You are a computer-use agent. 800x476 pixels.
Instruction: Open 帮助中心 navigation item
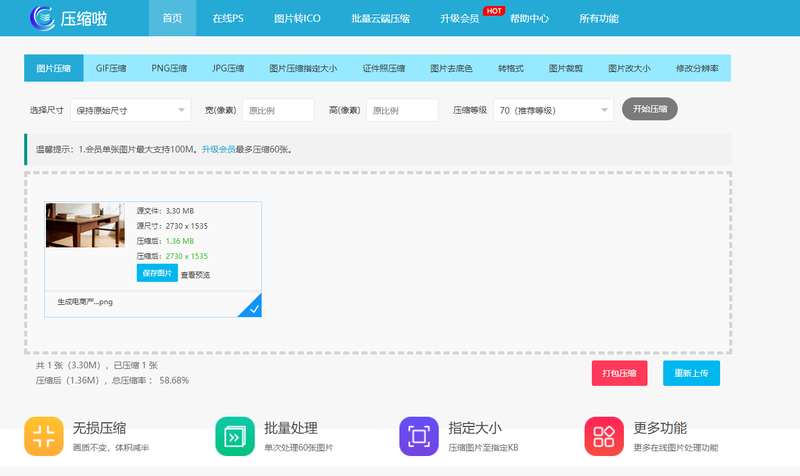pos(529,18)
